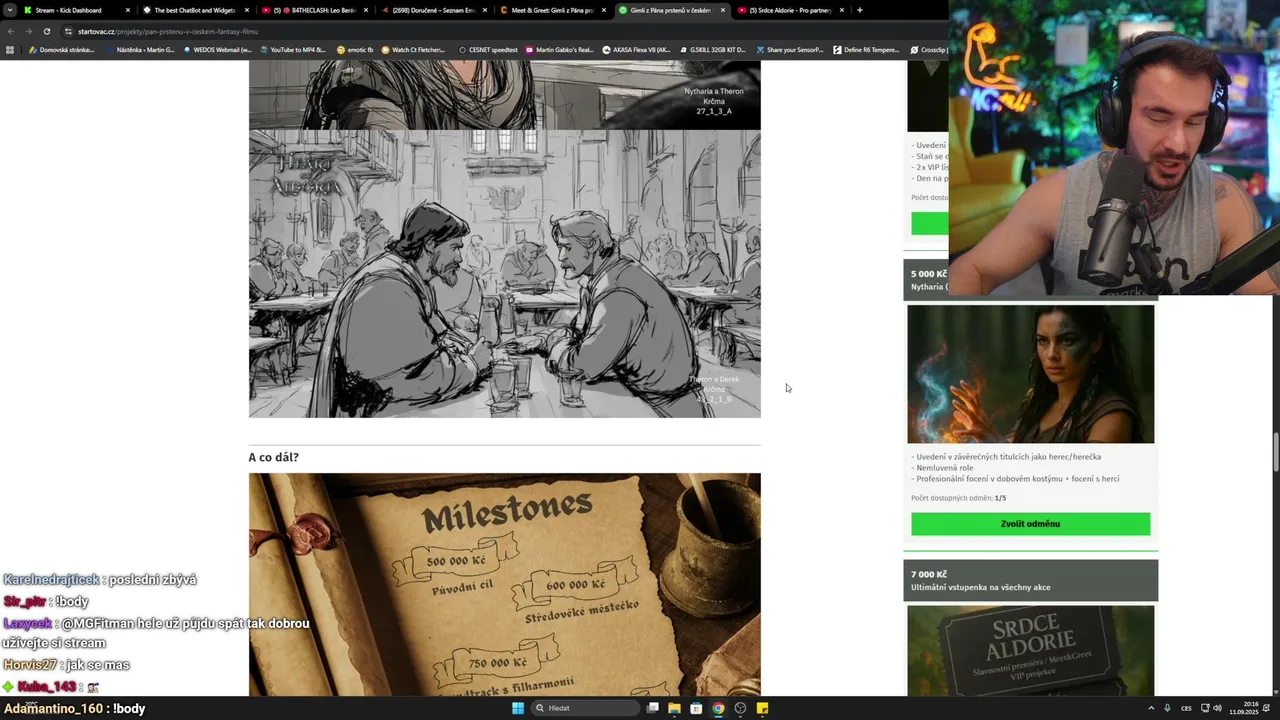Click the 'A co dál?' heading

pos(273,457)
